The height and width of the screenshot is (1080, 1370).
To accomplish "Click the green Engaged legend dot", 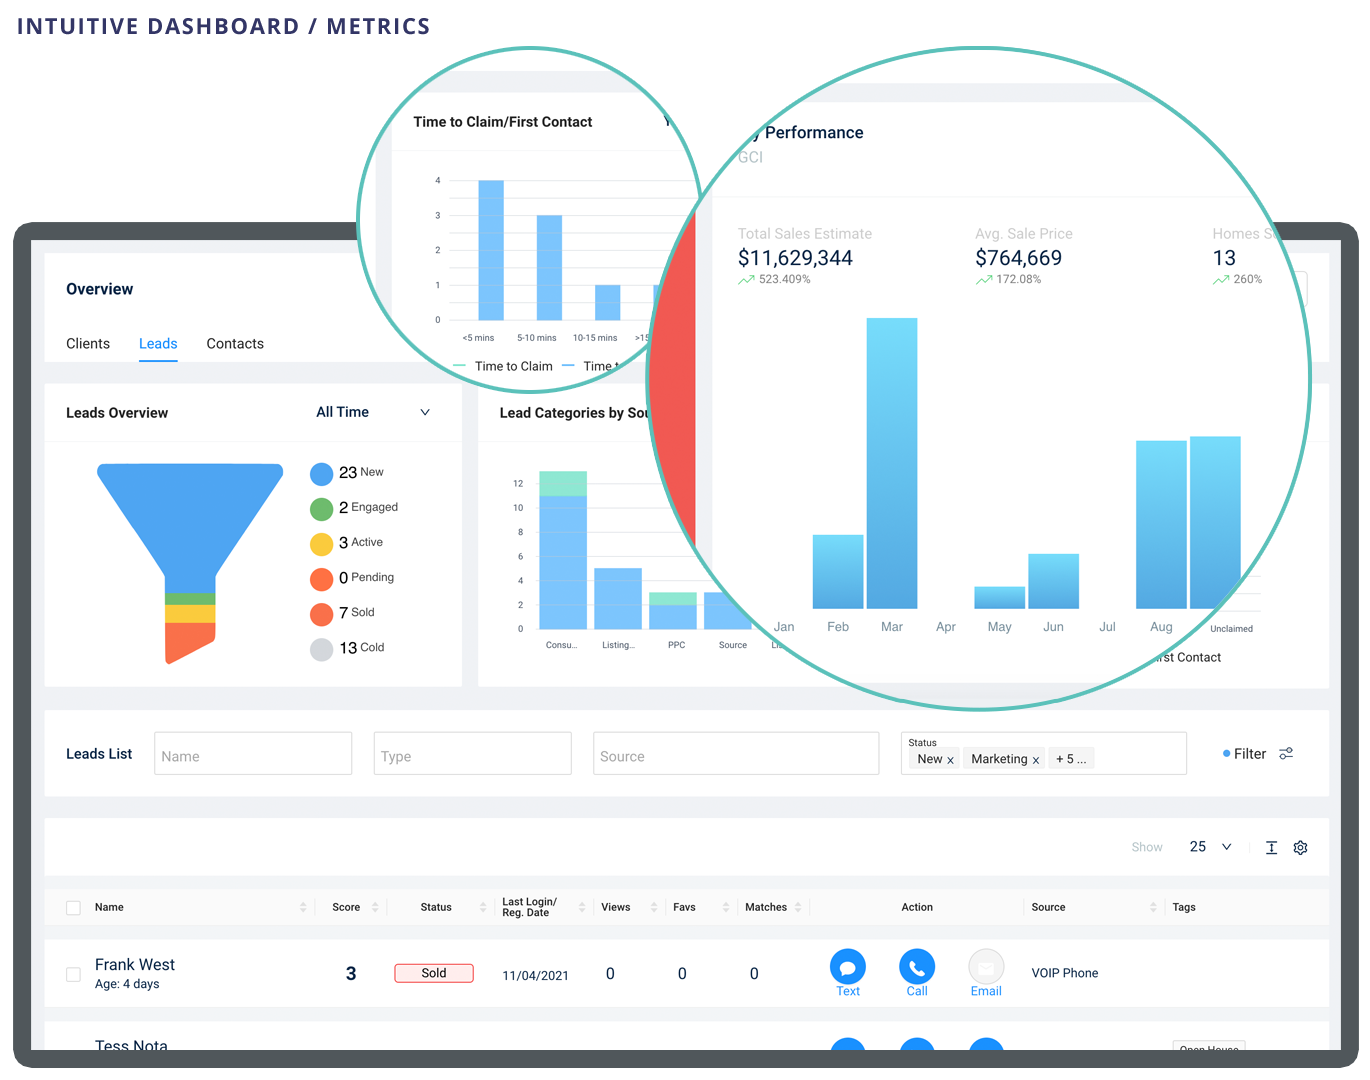I will pos(321,509).
